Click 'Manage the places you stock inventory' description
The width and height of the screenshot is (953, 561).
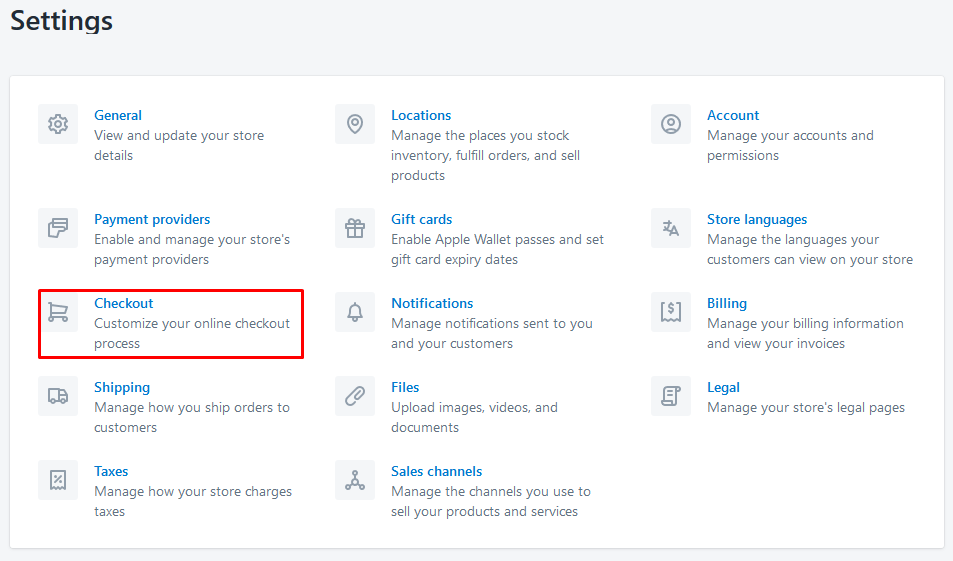486,156
